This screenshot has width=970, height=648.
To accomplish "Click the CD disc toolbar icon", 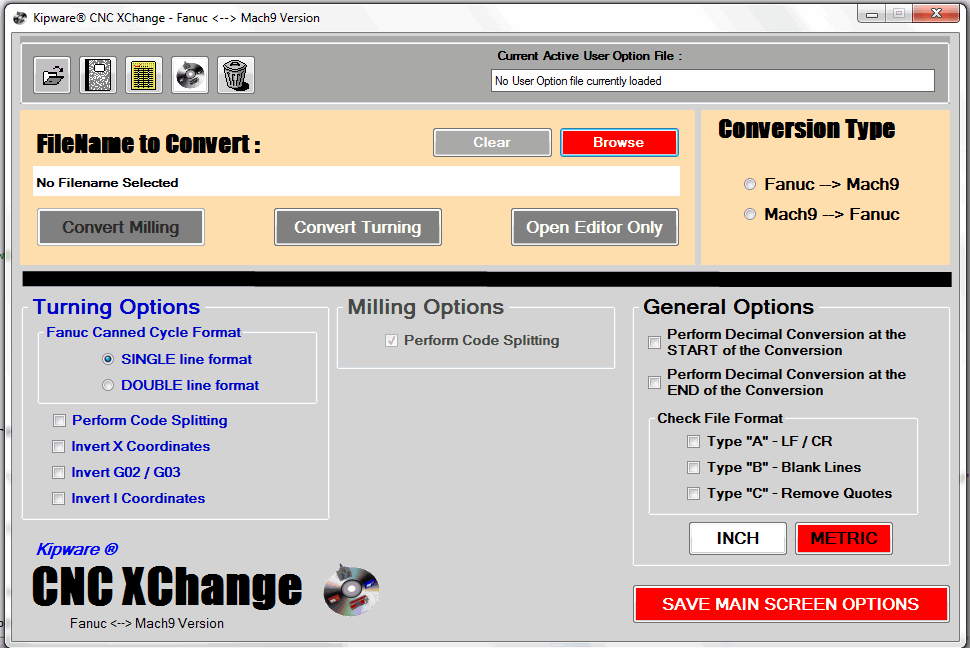I will click(190, 76).
